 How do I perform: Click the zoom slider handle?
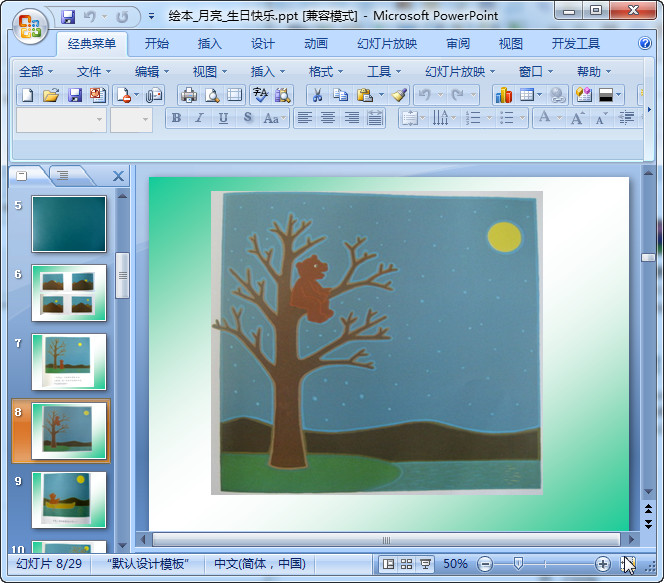point(518,564)
